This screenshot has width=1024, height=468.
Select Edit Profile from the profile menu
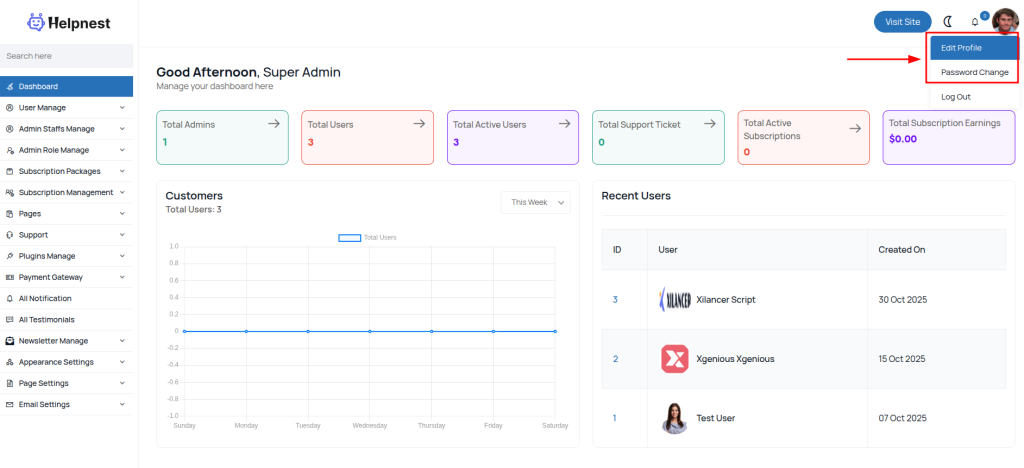[961, 48]
